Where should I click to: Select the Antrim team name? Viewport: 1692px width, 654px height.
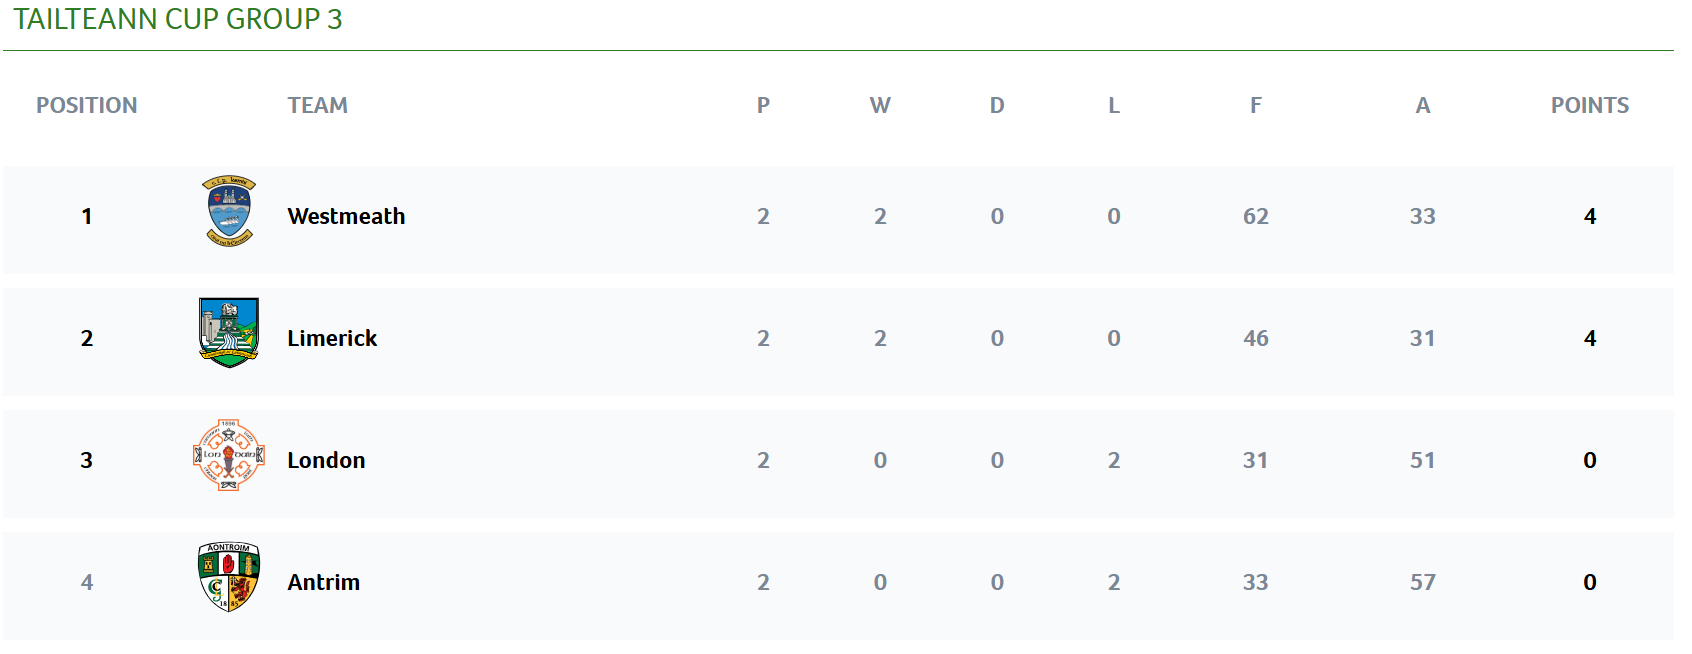click(323, 582)
